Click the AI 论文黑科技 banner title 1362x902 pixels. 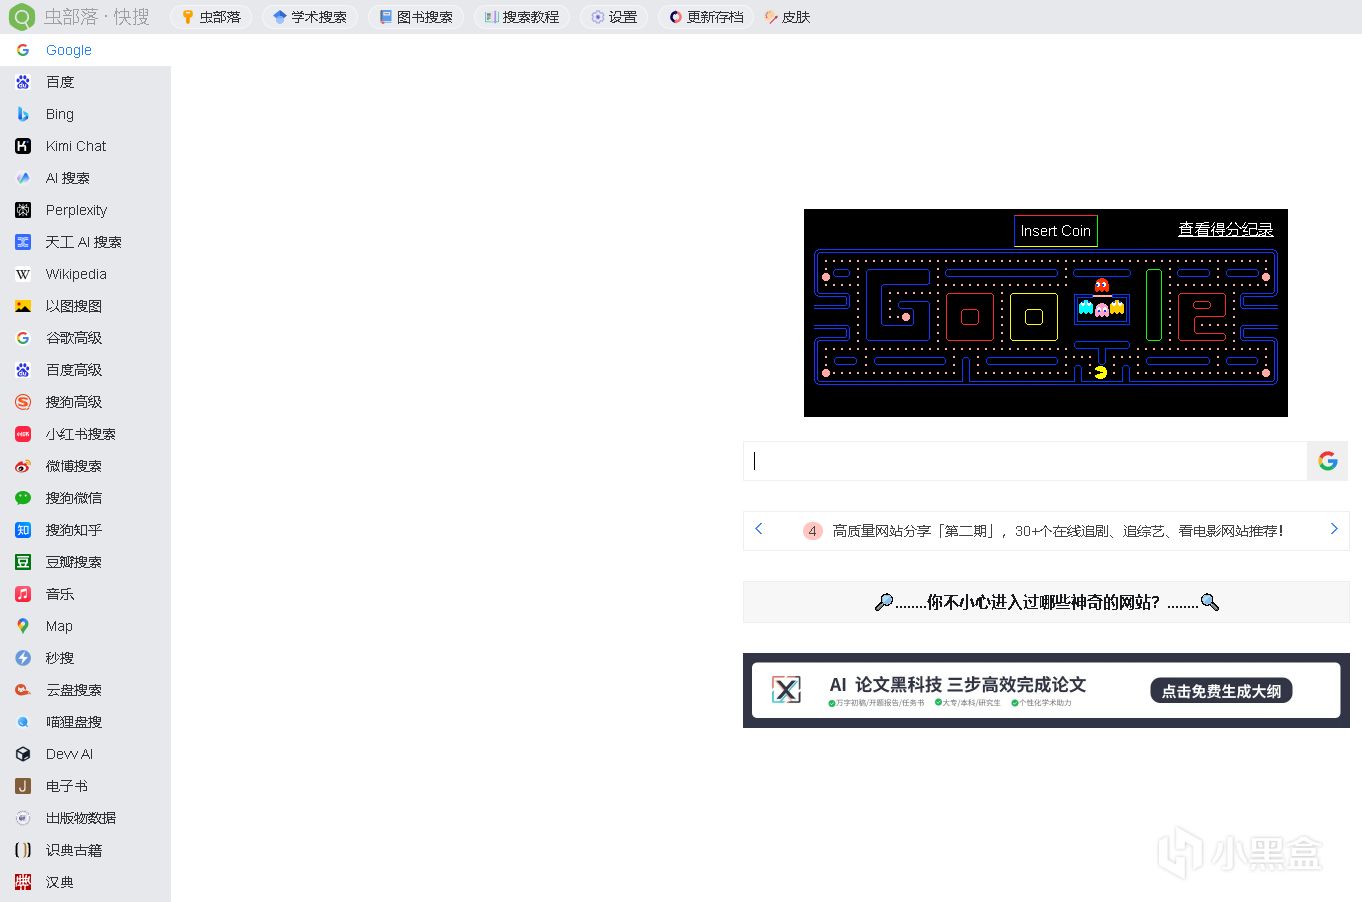click(958, 685)
